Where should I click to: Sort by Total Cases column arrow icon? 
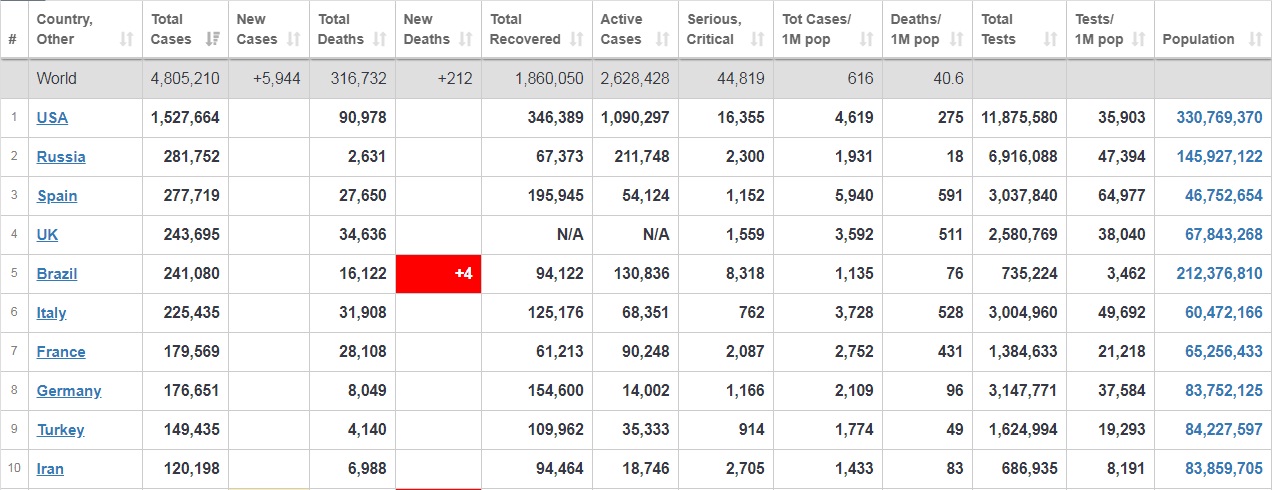tap(212, 40)
